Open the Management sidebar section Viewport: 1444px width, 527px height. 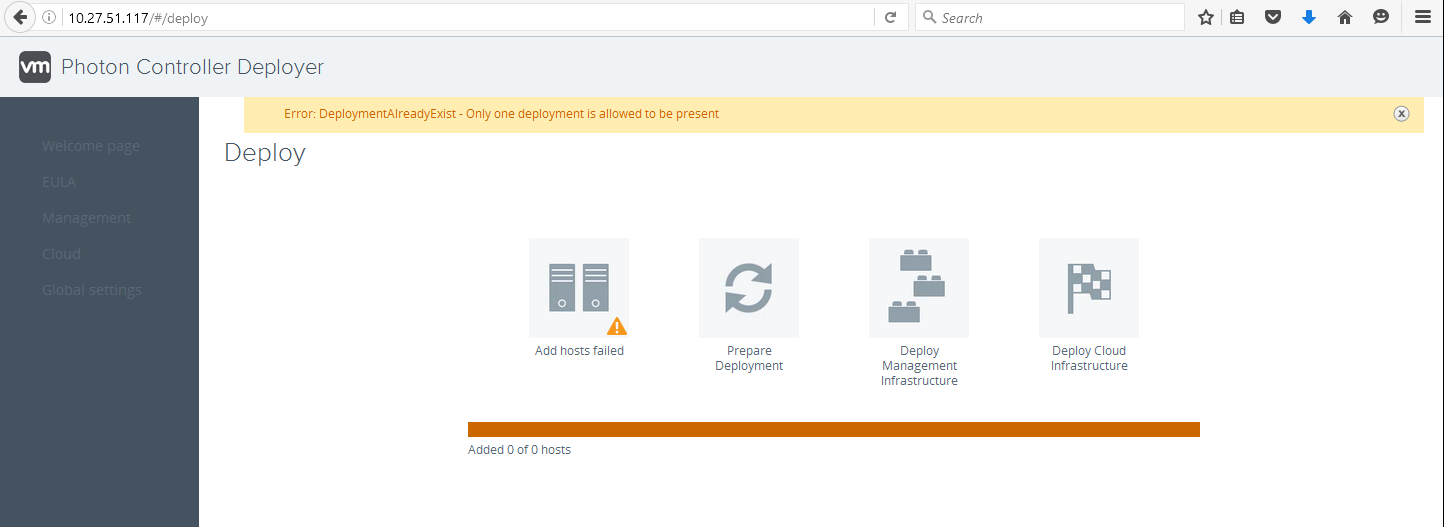(x=87, y=218)
